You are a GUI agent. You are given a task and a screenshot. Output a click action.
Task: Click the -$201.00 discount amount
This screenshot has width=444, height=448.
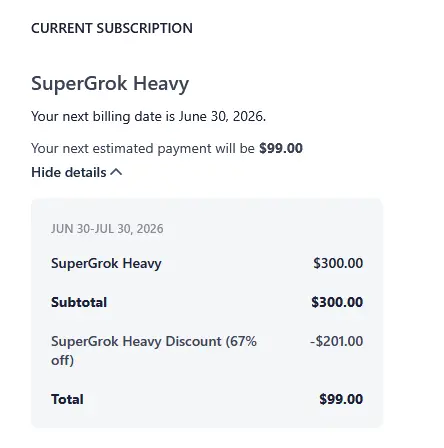click(x=336, y=341)
